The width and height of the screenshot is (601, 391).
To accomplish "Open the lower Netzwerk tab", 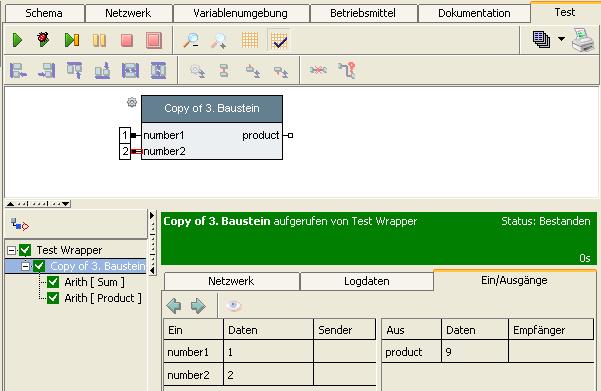I will (x=231, y=281).
